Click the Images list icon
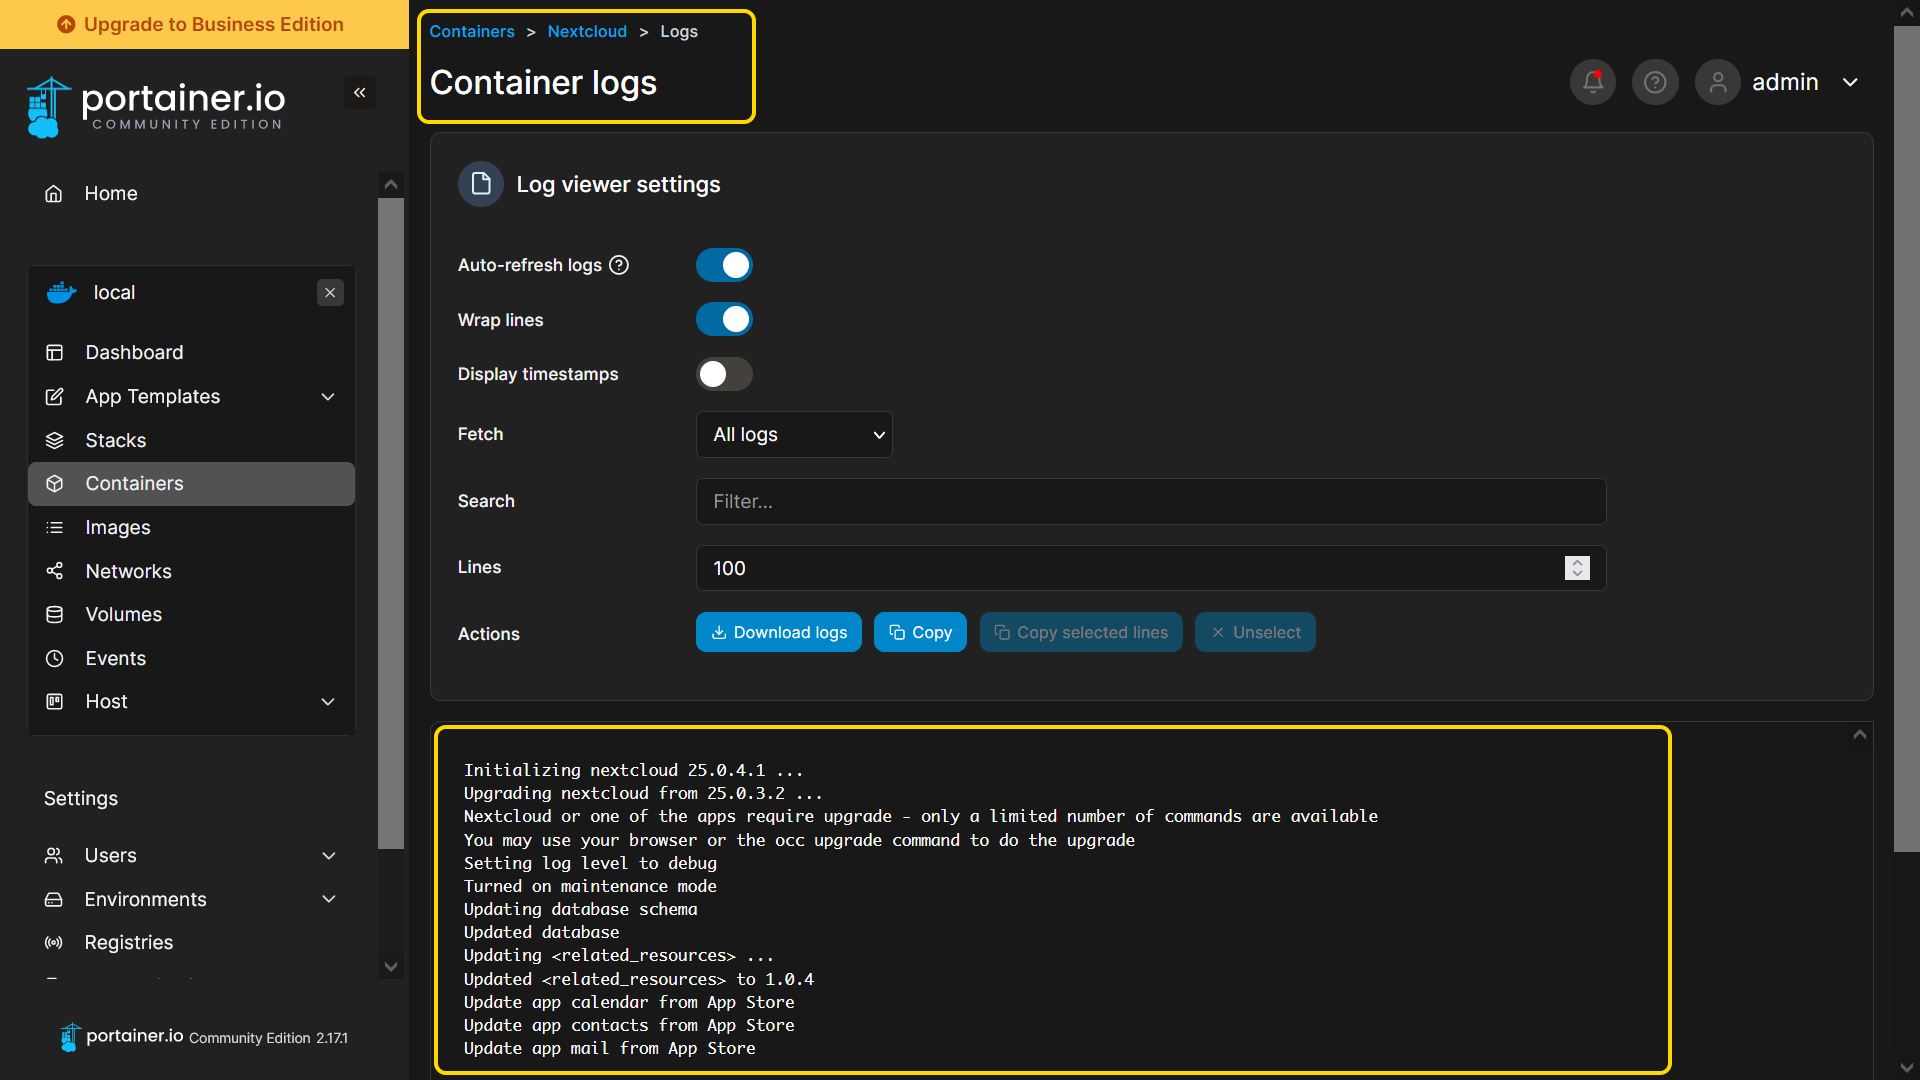This screenshot has width=1920, height=1080. [x=55, y=528]
